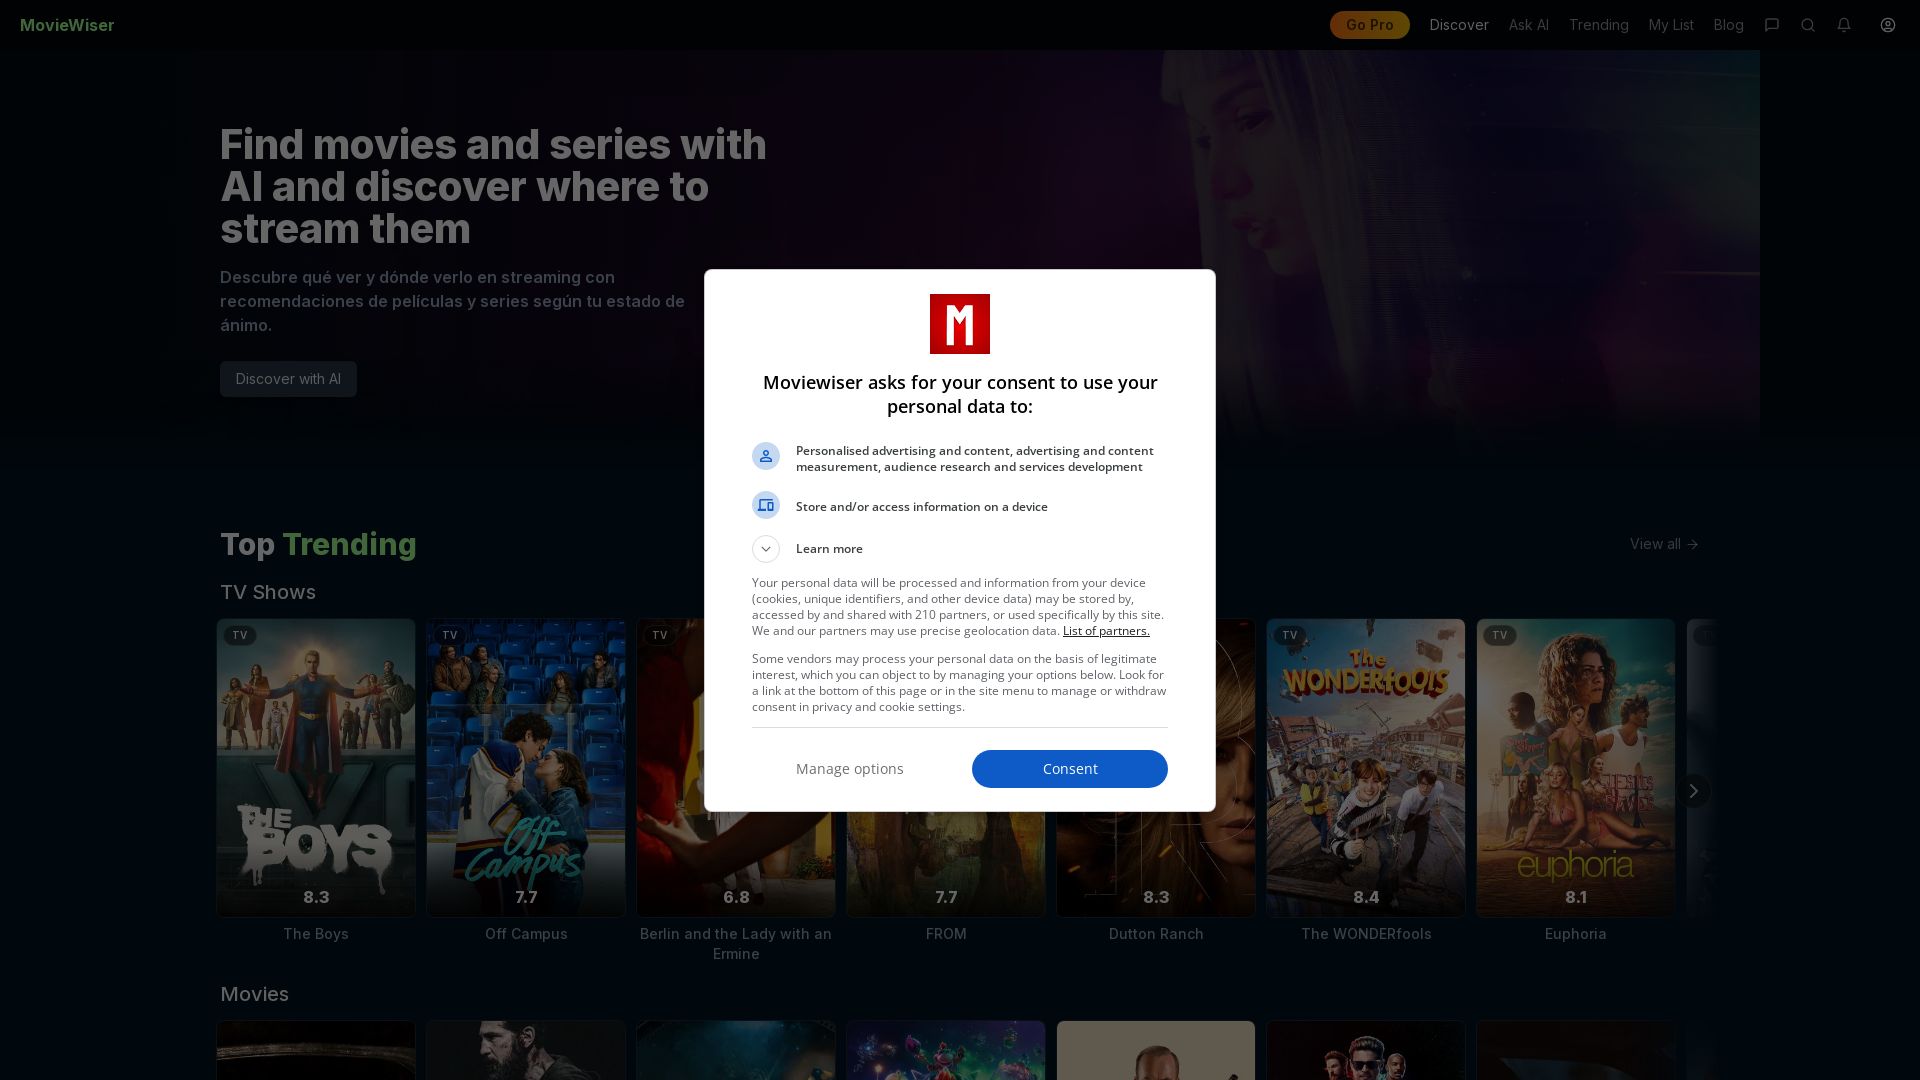Click the Discover with AI button
Viewport: 1920px width, 1080px height.
[288, 379]
